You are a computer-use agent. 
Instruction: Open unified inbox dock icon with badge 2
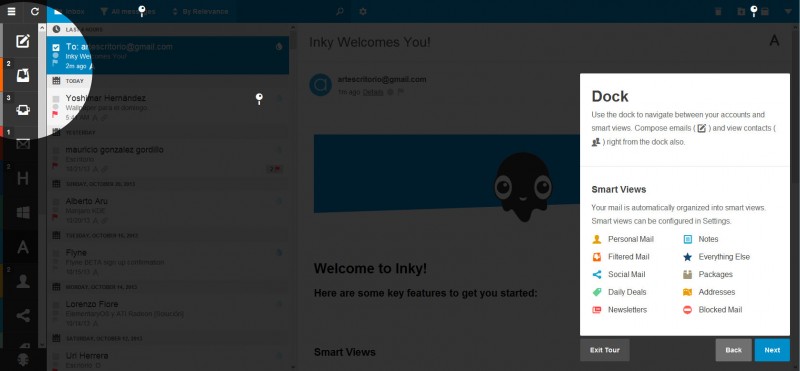pyautogui.click(x=22, y=76)
